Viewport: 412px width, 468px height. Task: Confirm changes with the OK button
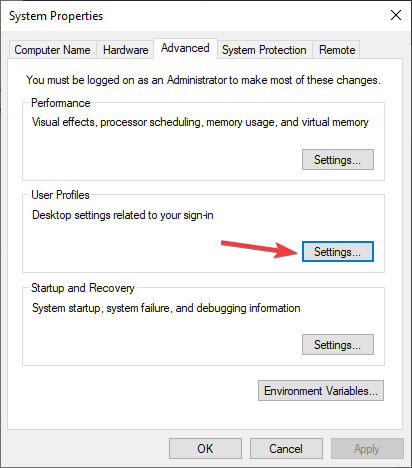(x=205, y=449)
